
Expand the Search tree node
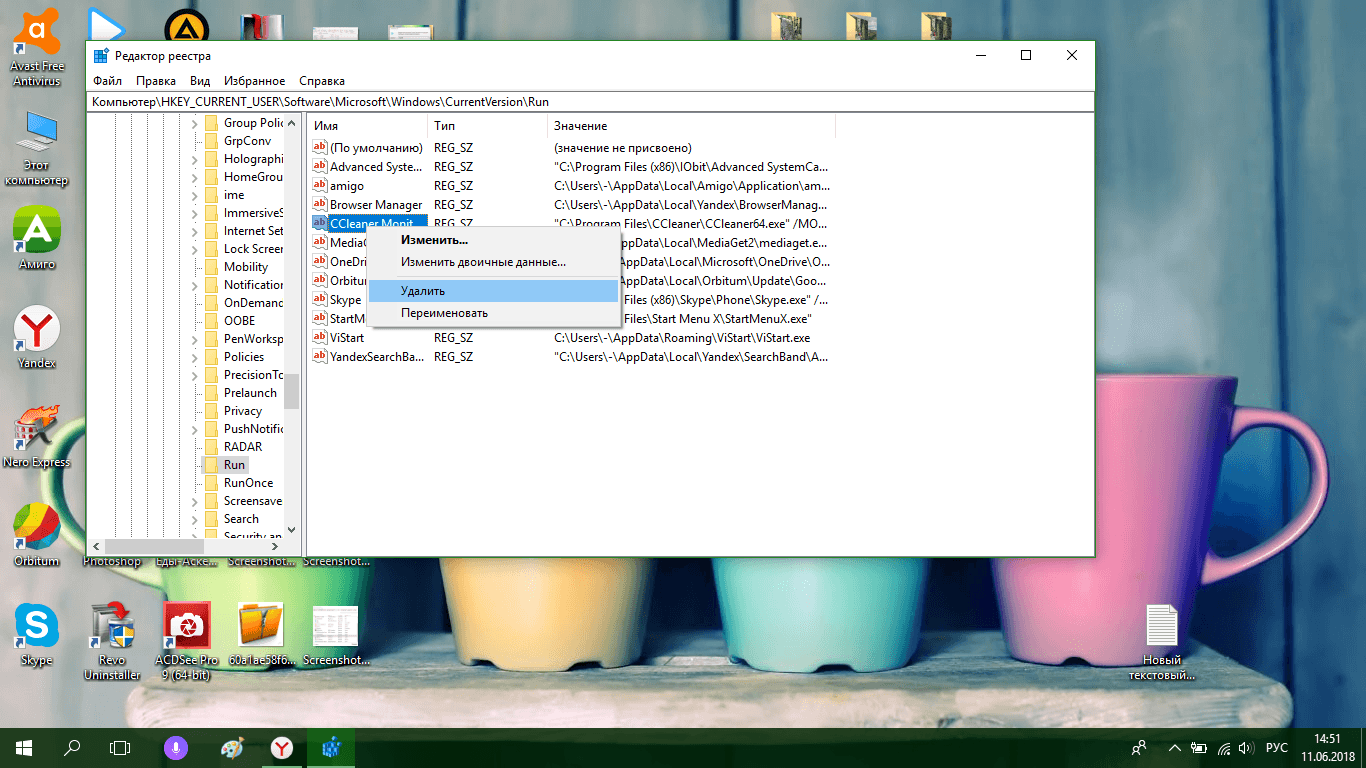click(x=195, y=519)
